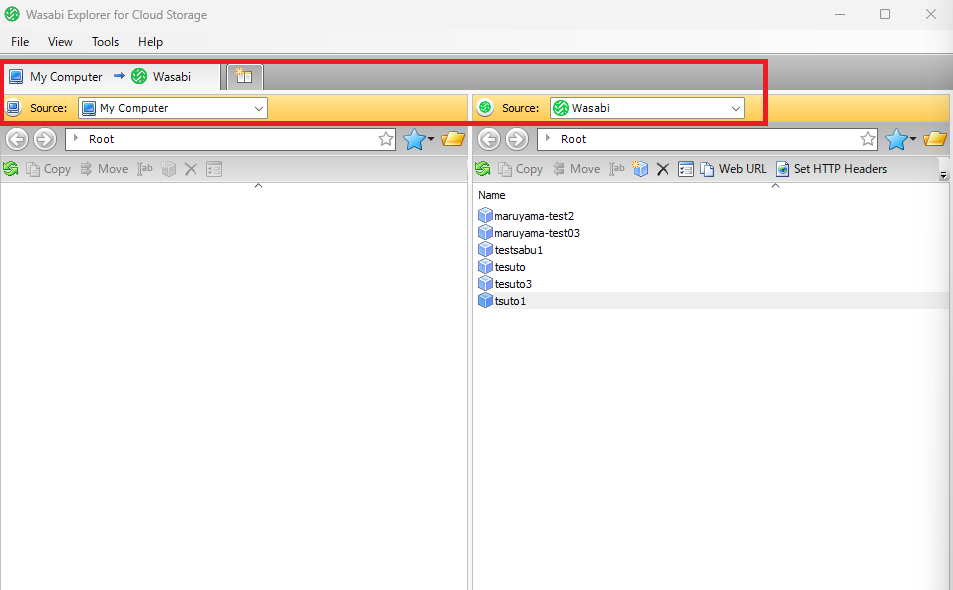Open the folder browse icon in Wasabi pane

pyautogui.click(x=935, y=139)
